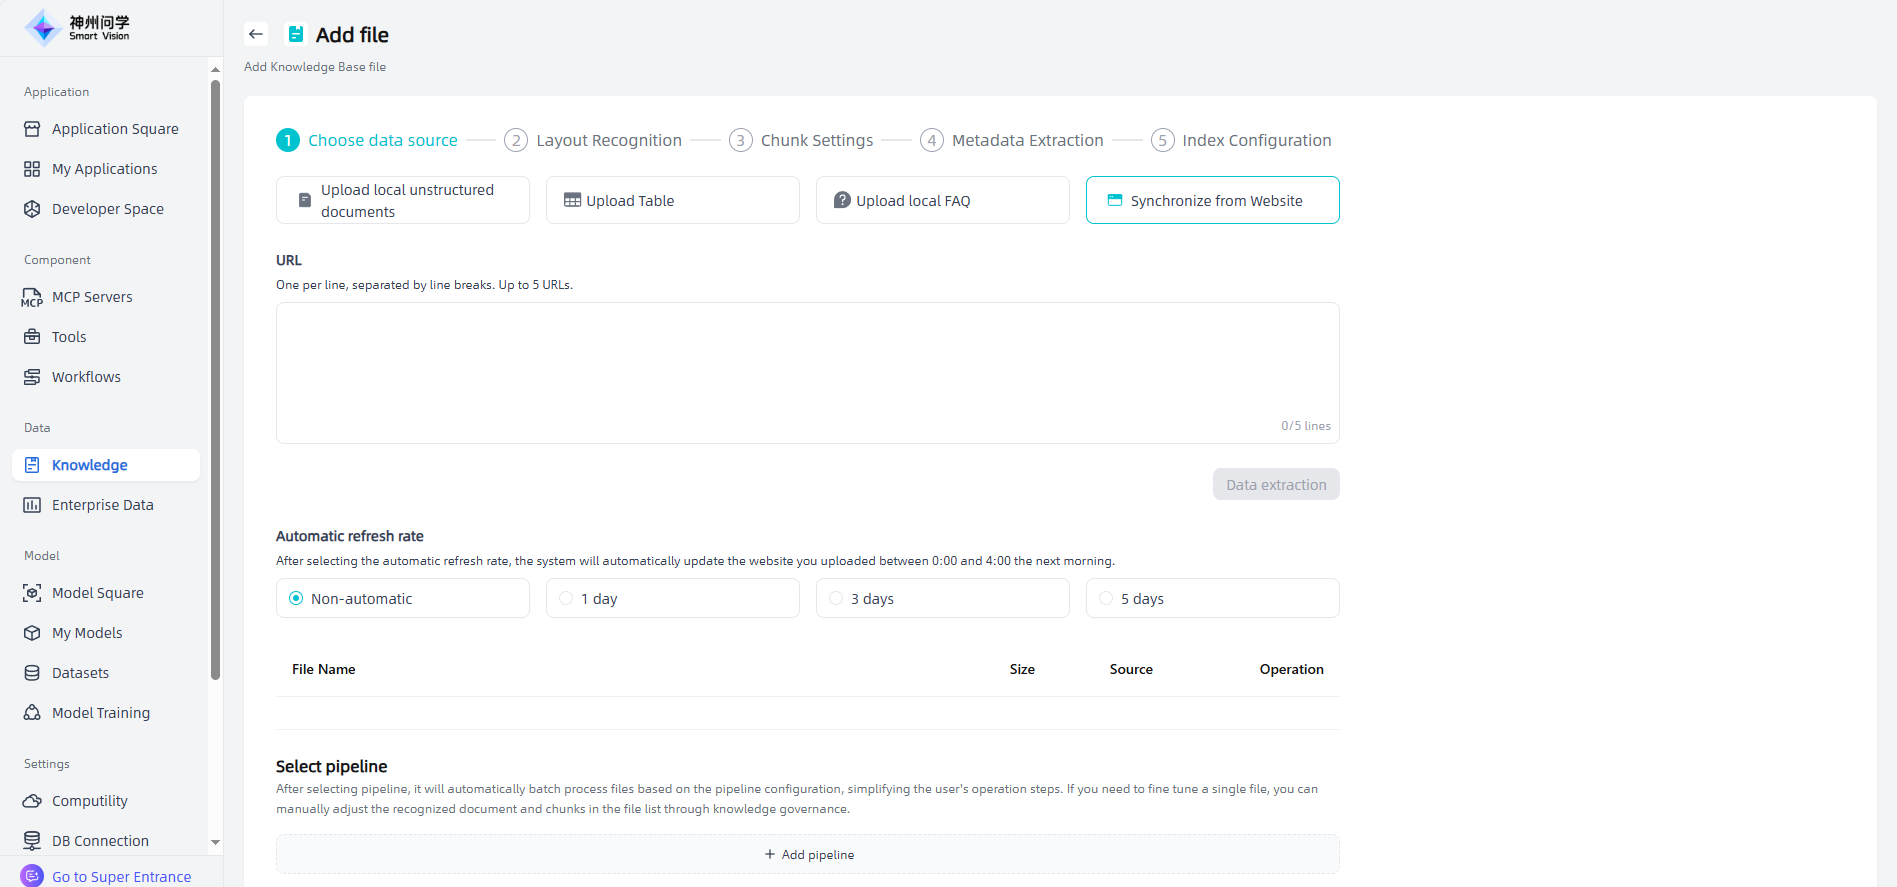Click the Workflows sidebar icon

(x=32, y=377)
